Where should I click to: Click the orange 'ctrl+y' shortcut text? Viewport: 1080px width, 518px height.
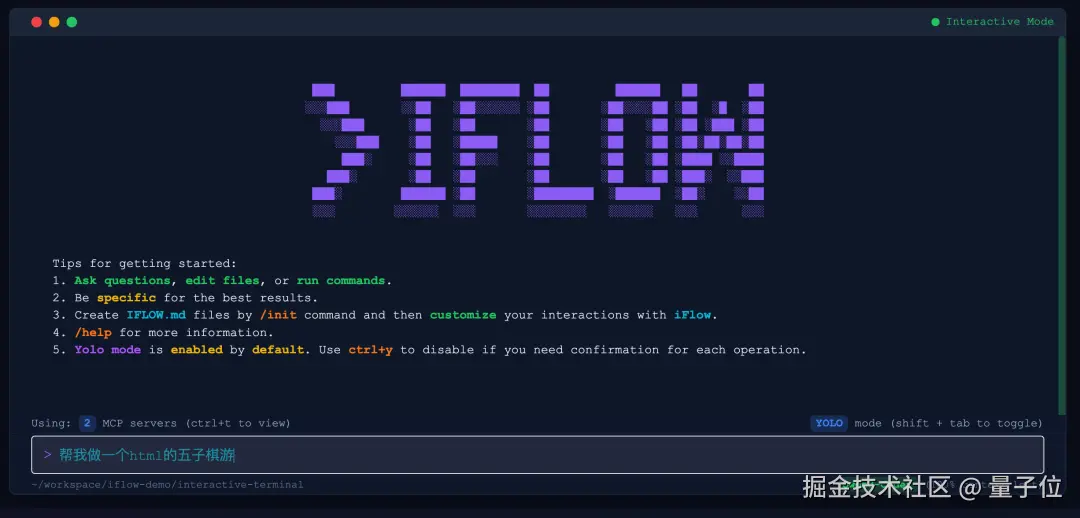pyautogui.click(x=371, y=349)
